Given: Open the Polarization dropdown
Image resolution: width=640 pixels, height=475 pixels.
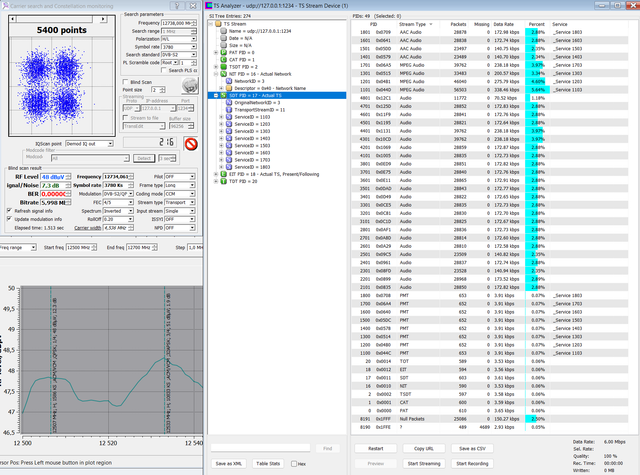Looking at the screenshot, I should tap(193, 39).
